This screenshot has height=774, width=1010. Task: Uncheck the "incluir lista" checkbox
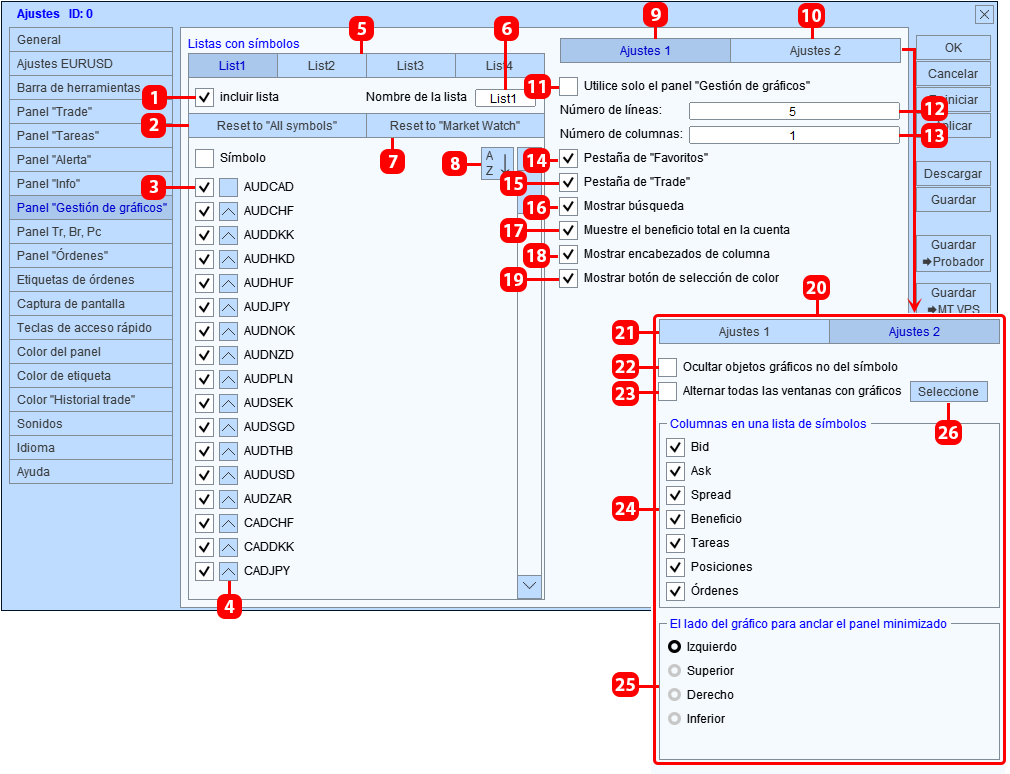pyautogui.click(x=204, y=97)
